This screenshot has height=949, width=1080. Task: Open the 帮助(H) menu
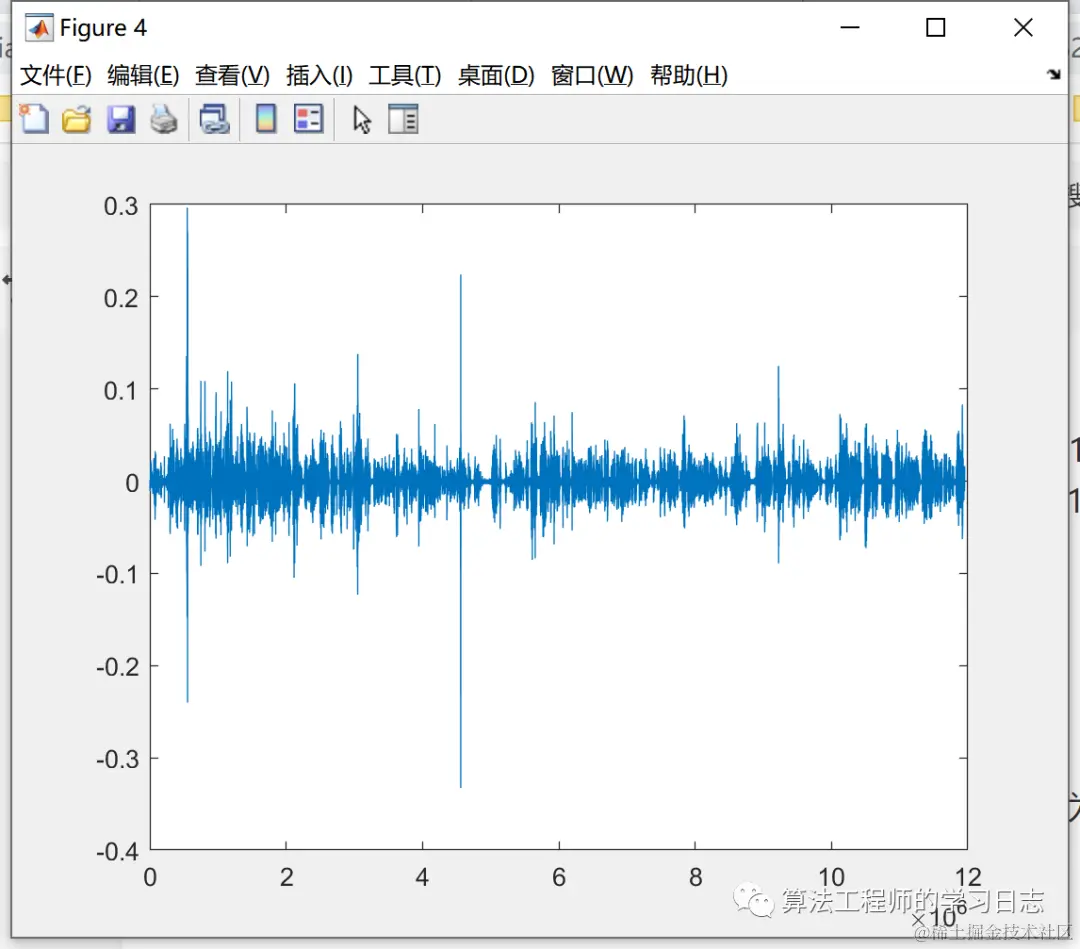click(x=689, y=75)
